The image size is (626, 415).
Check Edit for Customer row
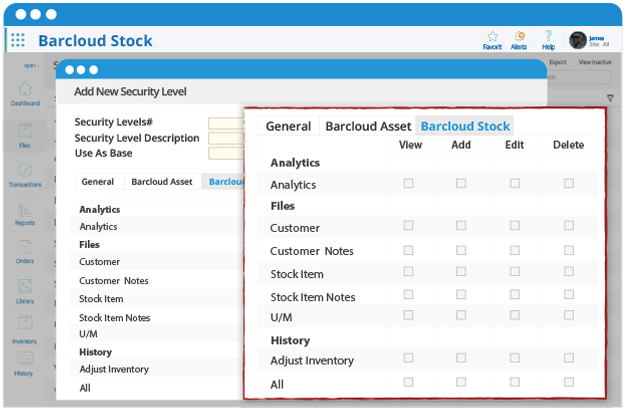[515, 226]
